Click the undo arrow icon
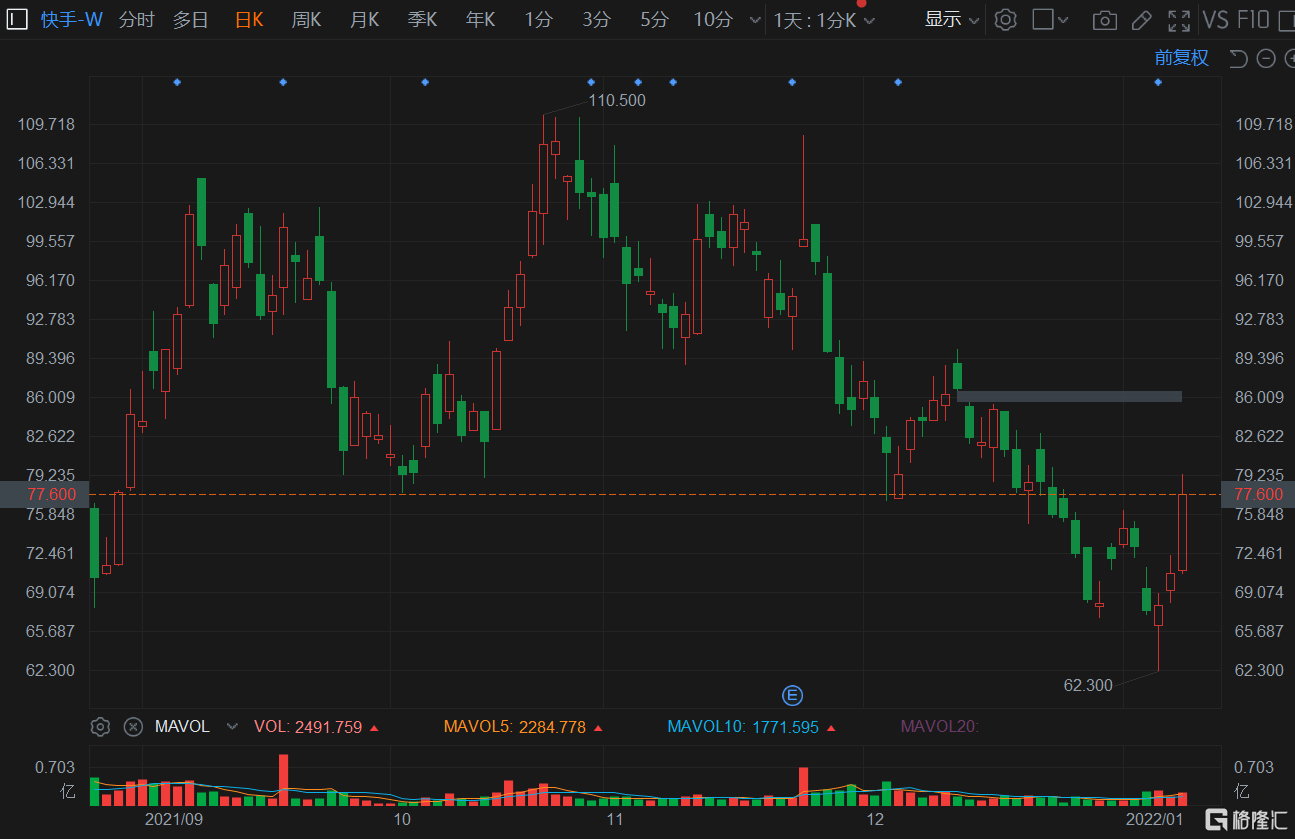 click(1238, 58)
